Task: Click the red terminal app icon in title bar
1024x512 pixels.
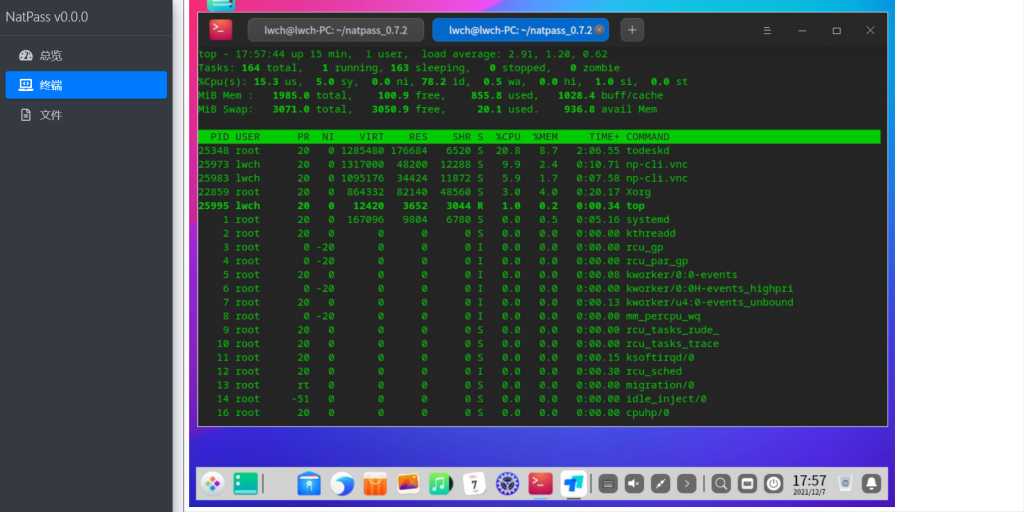Action: (220, 30)
